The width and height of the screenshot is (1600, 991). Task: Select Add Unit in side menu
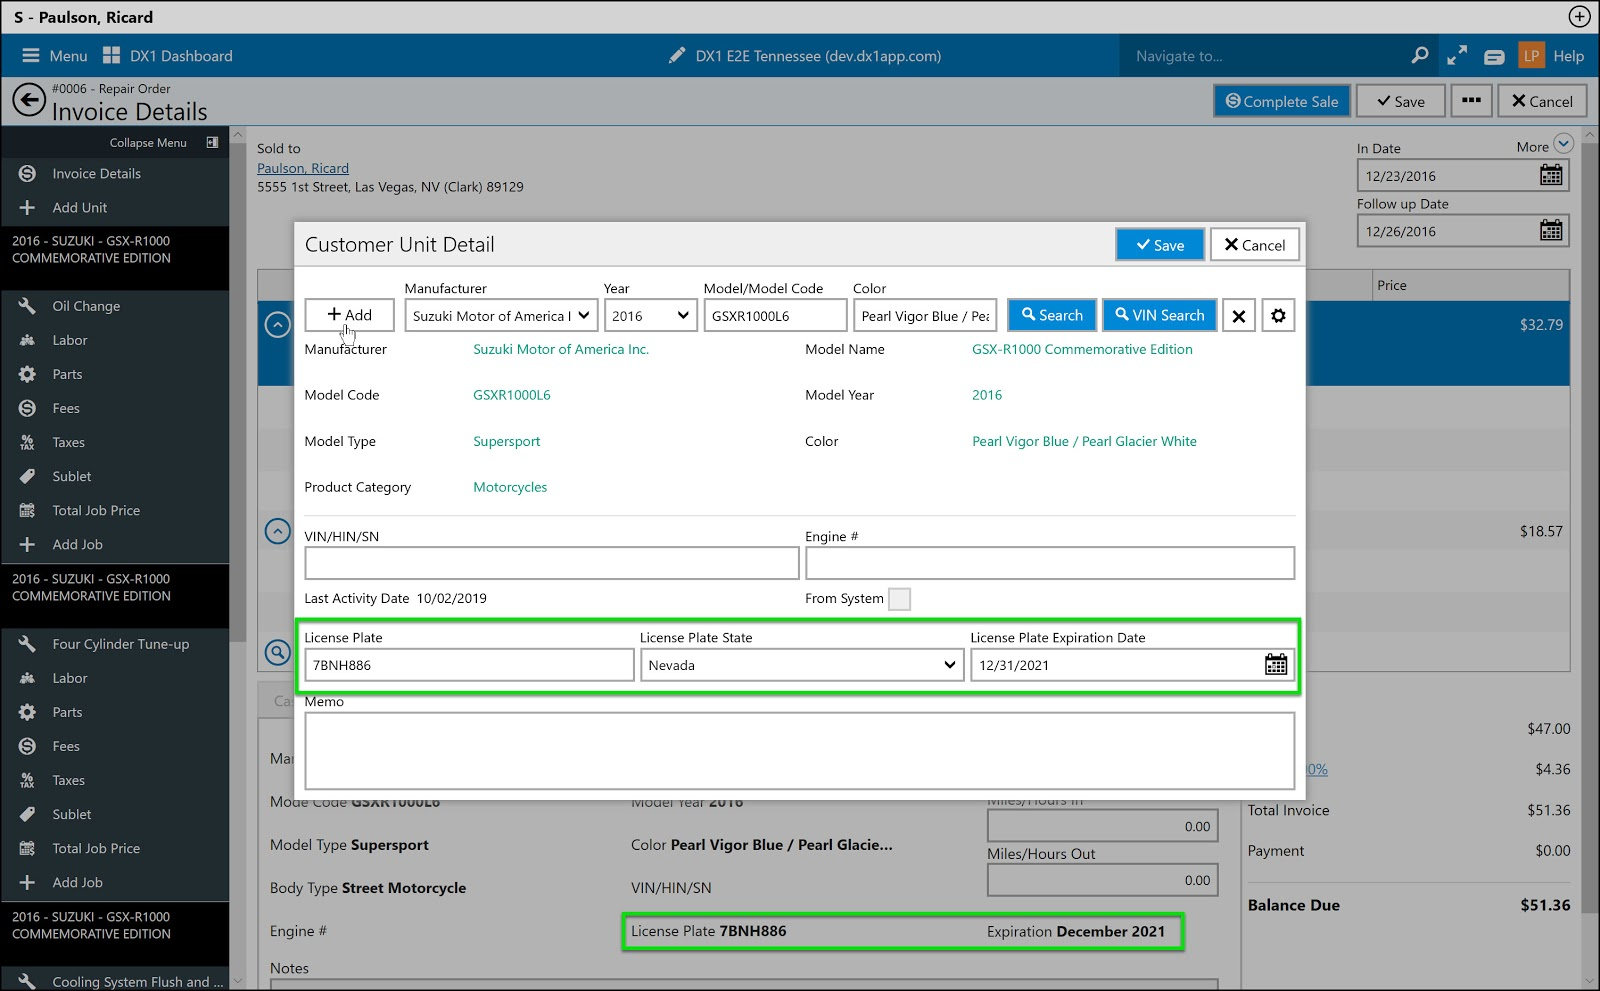(x=115, y=207)
